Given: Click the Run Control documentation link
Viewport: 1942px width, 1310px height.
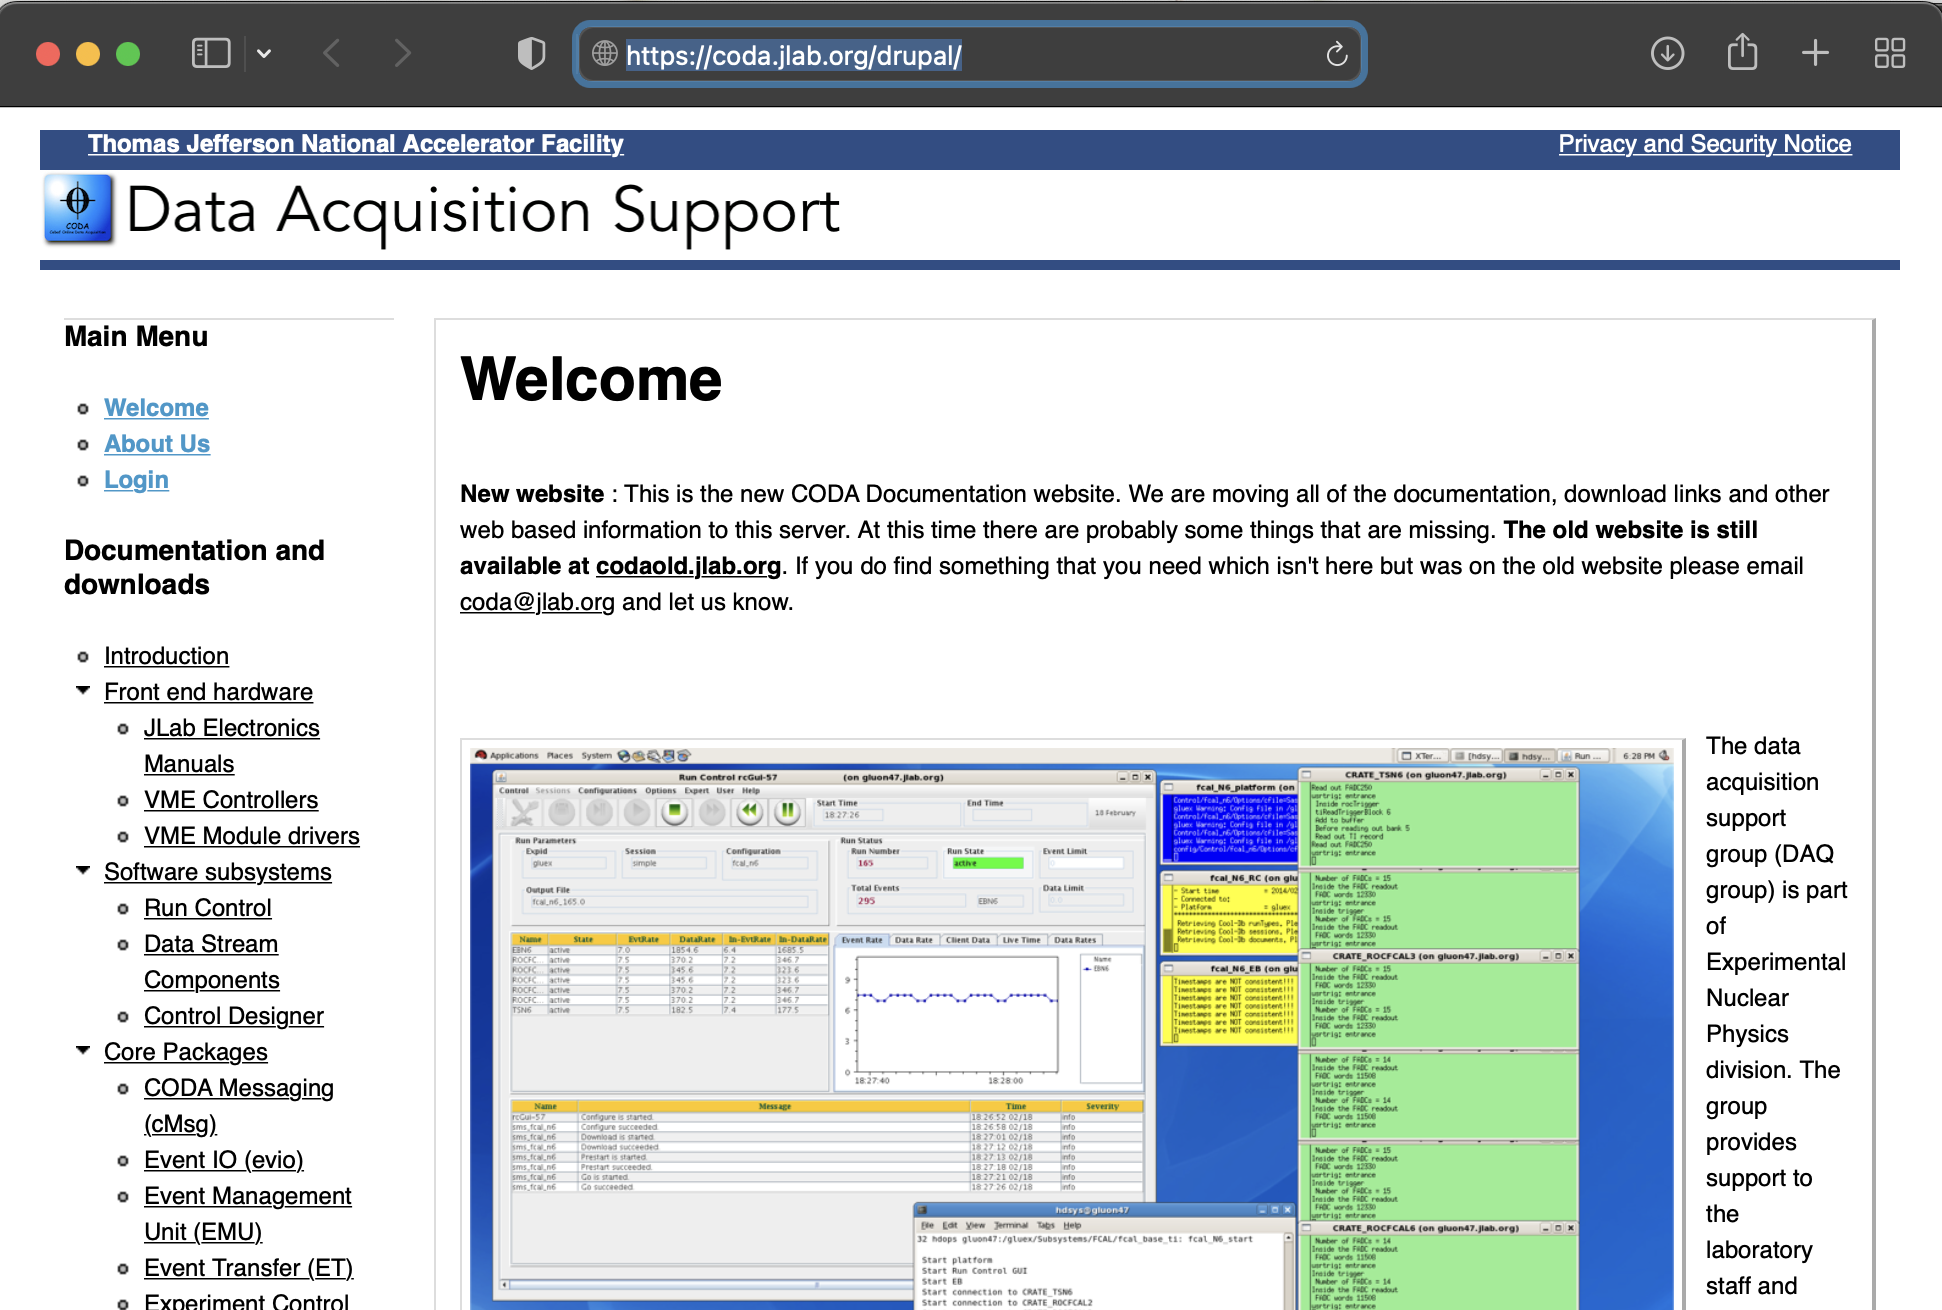Looking at the screenshot, I should click(207, 908).
